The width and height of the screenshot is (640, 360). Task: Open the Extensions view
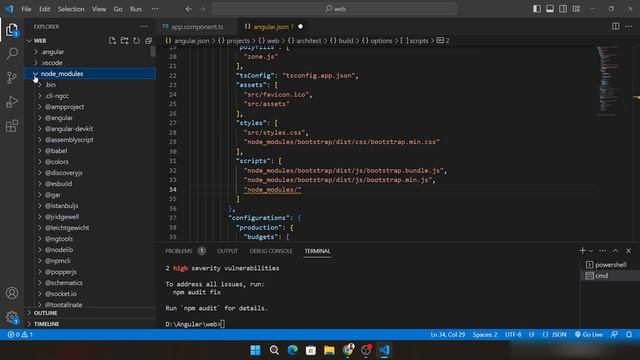pyautogui.click(x=12, y=126)
